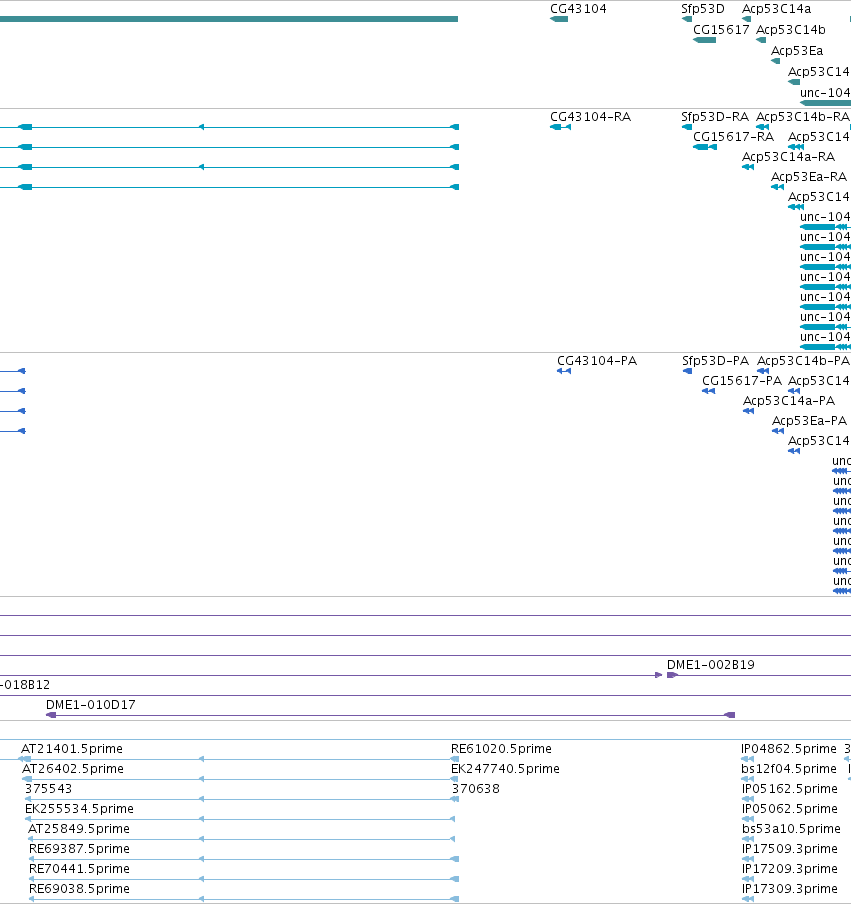The height and width of the screenshot is (904, 851).
Task: Click the CG15617-PA protein label
Action: pyautogui.click(x=742, y=381)
